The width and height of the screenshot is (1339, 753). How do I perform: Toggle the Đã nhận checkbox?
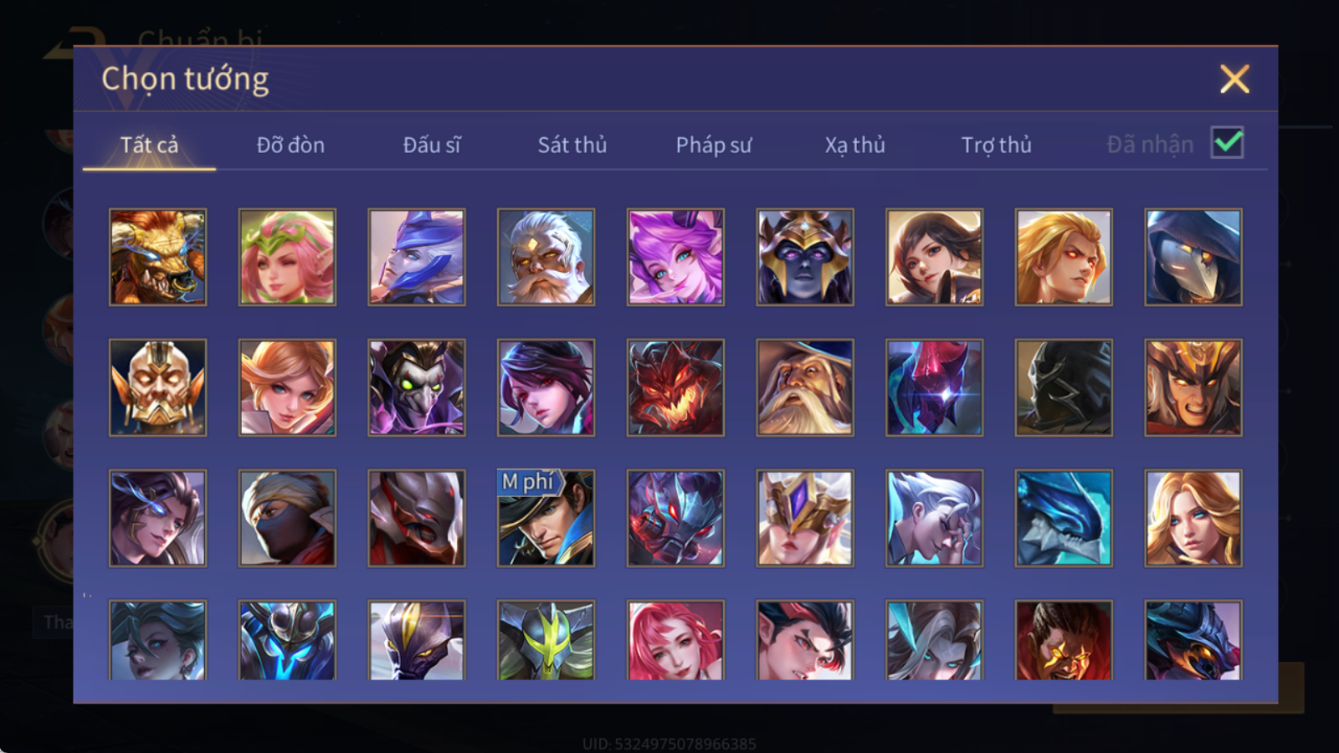1227,143
